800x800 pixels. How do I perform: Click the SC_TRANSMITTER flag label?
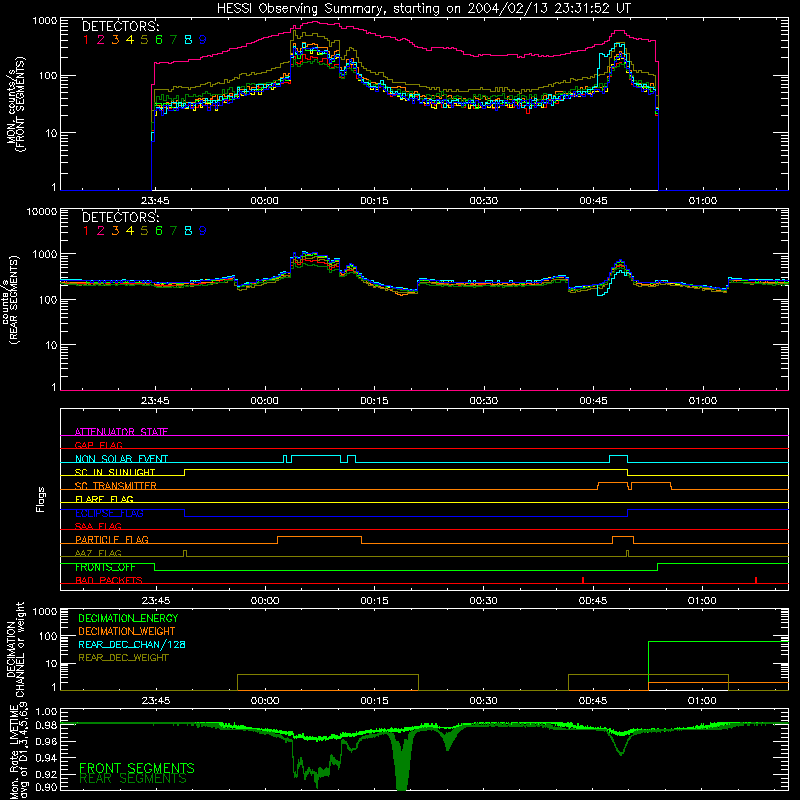116,486
